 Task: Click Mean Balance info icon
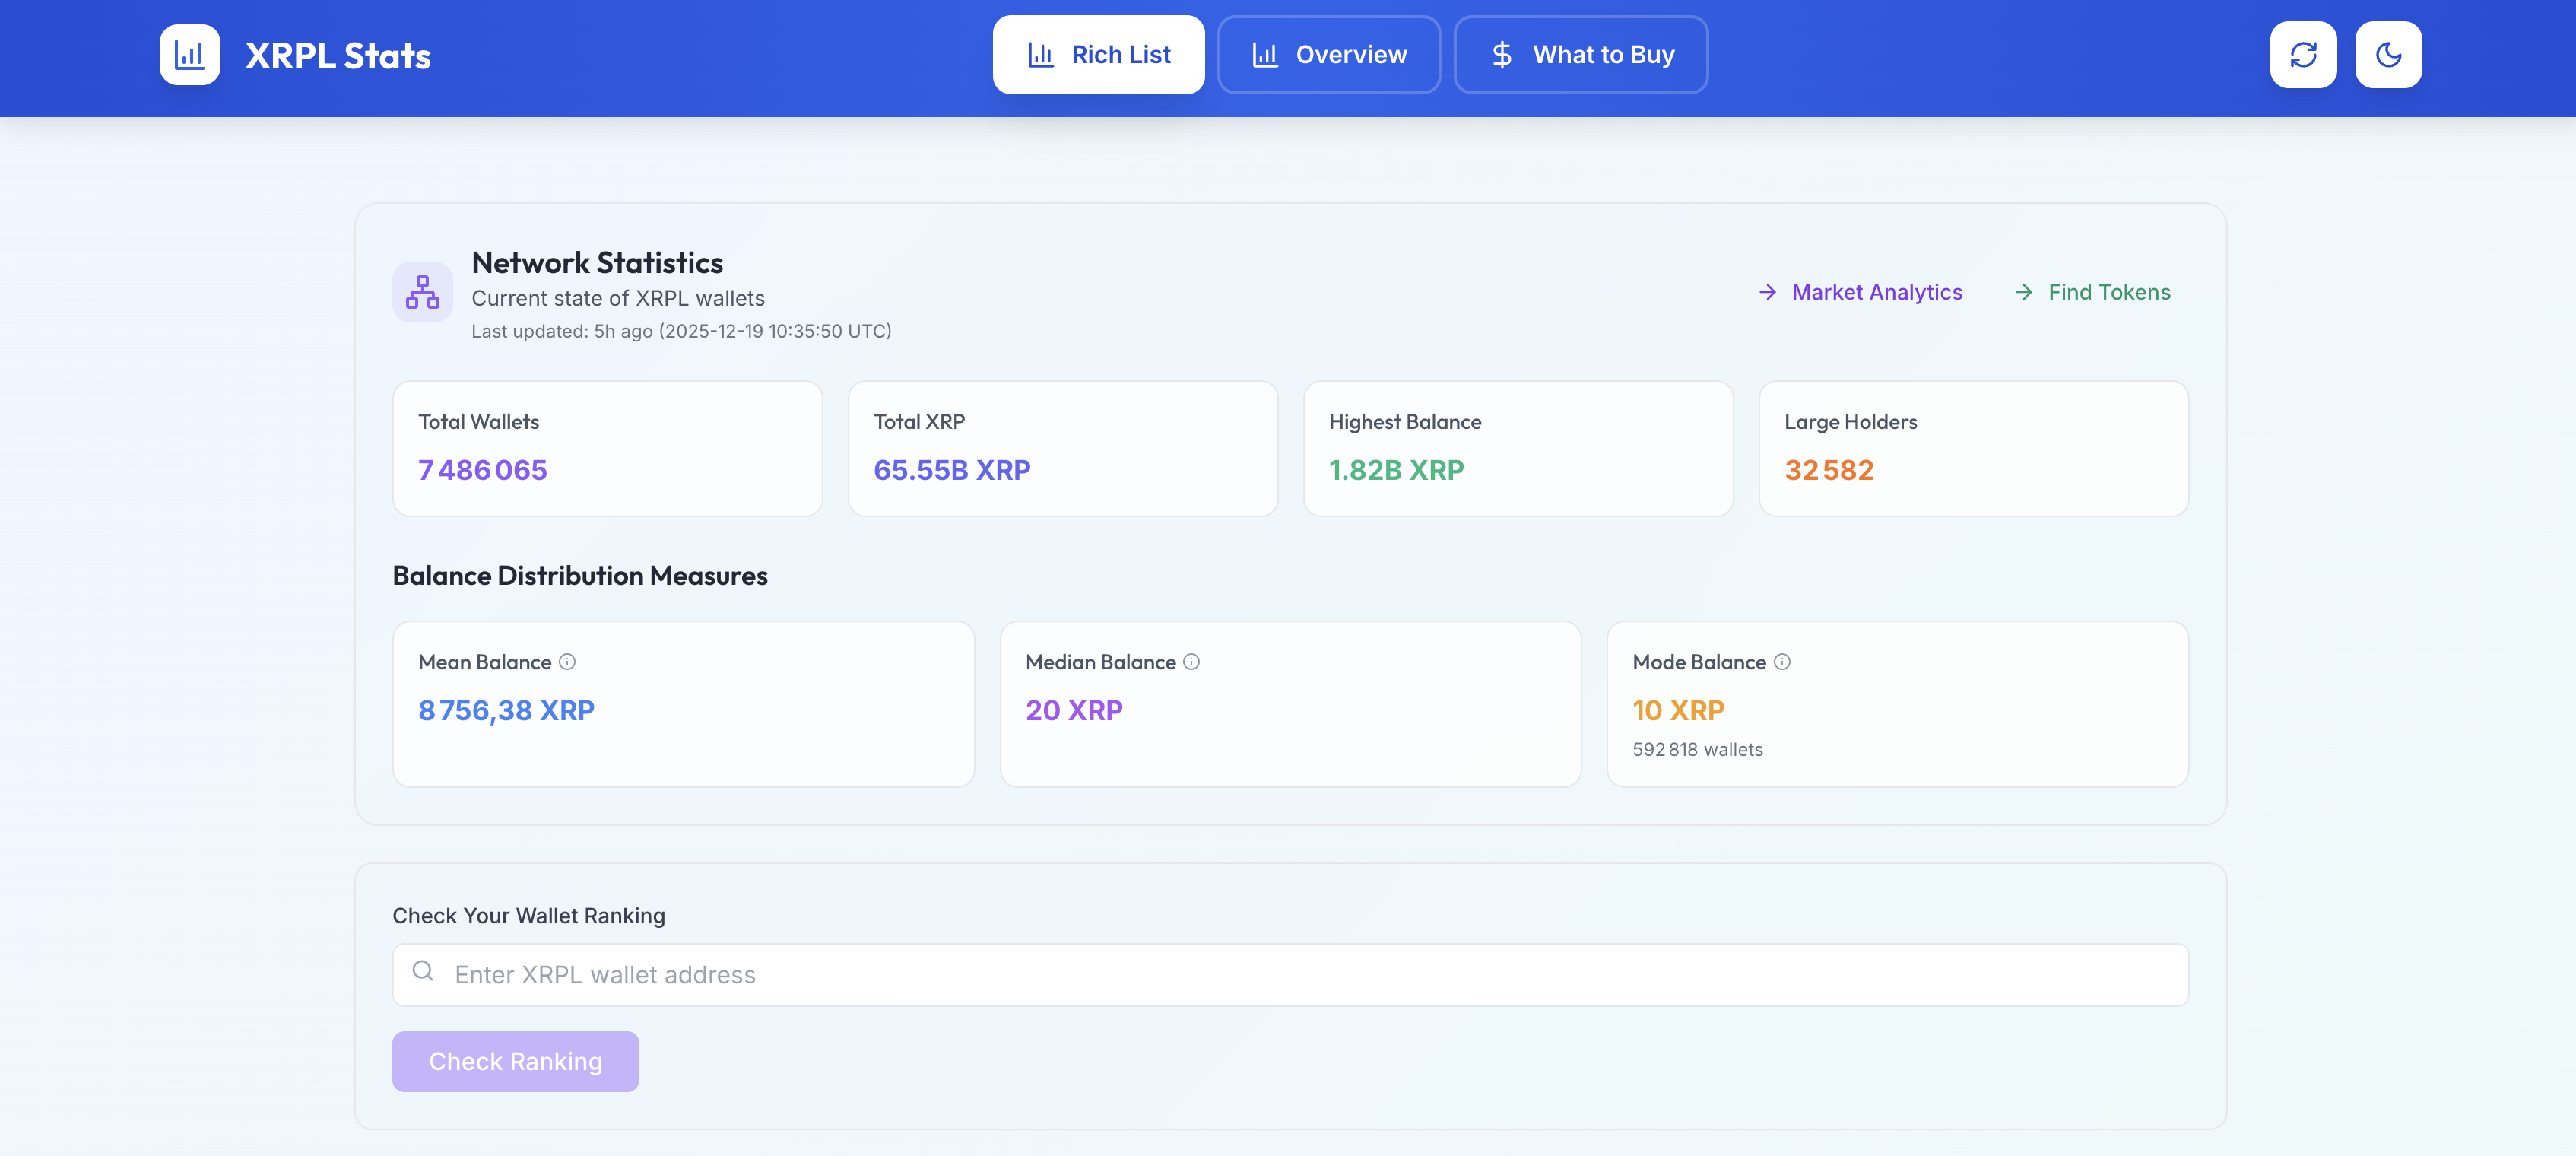567,662
